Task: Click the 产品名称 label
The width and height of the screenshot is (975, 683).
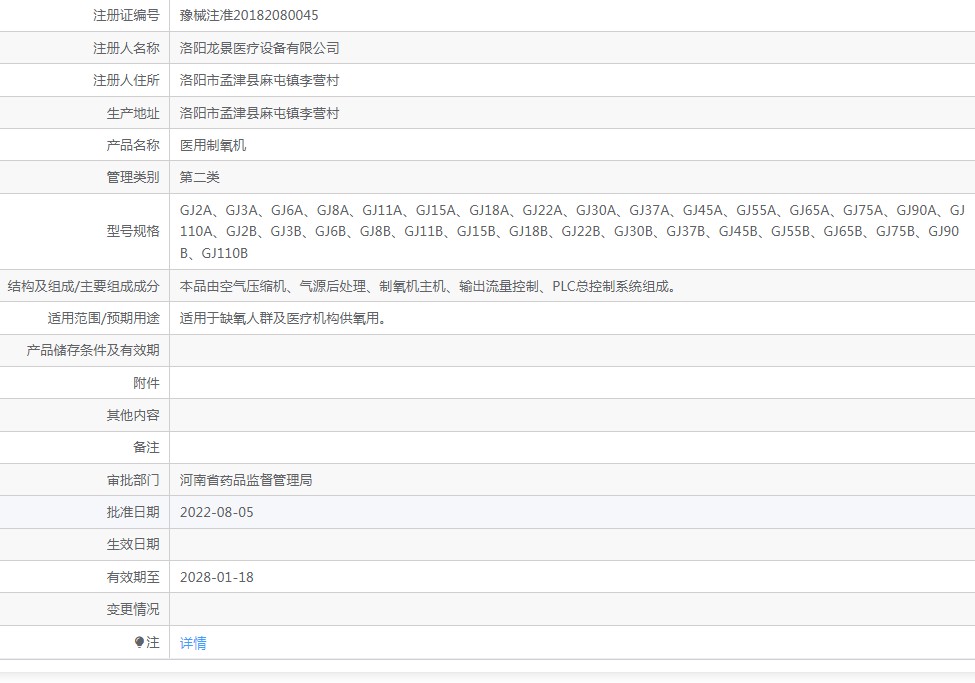Action: (x=133, y=146)
